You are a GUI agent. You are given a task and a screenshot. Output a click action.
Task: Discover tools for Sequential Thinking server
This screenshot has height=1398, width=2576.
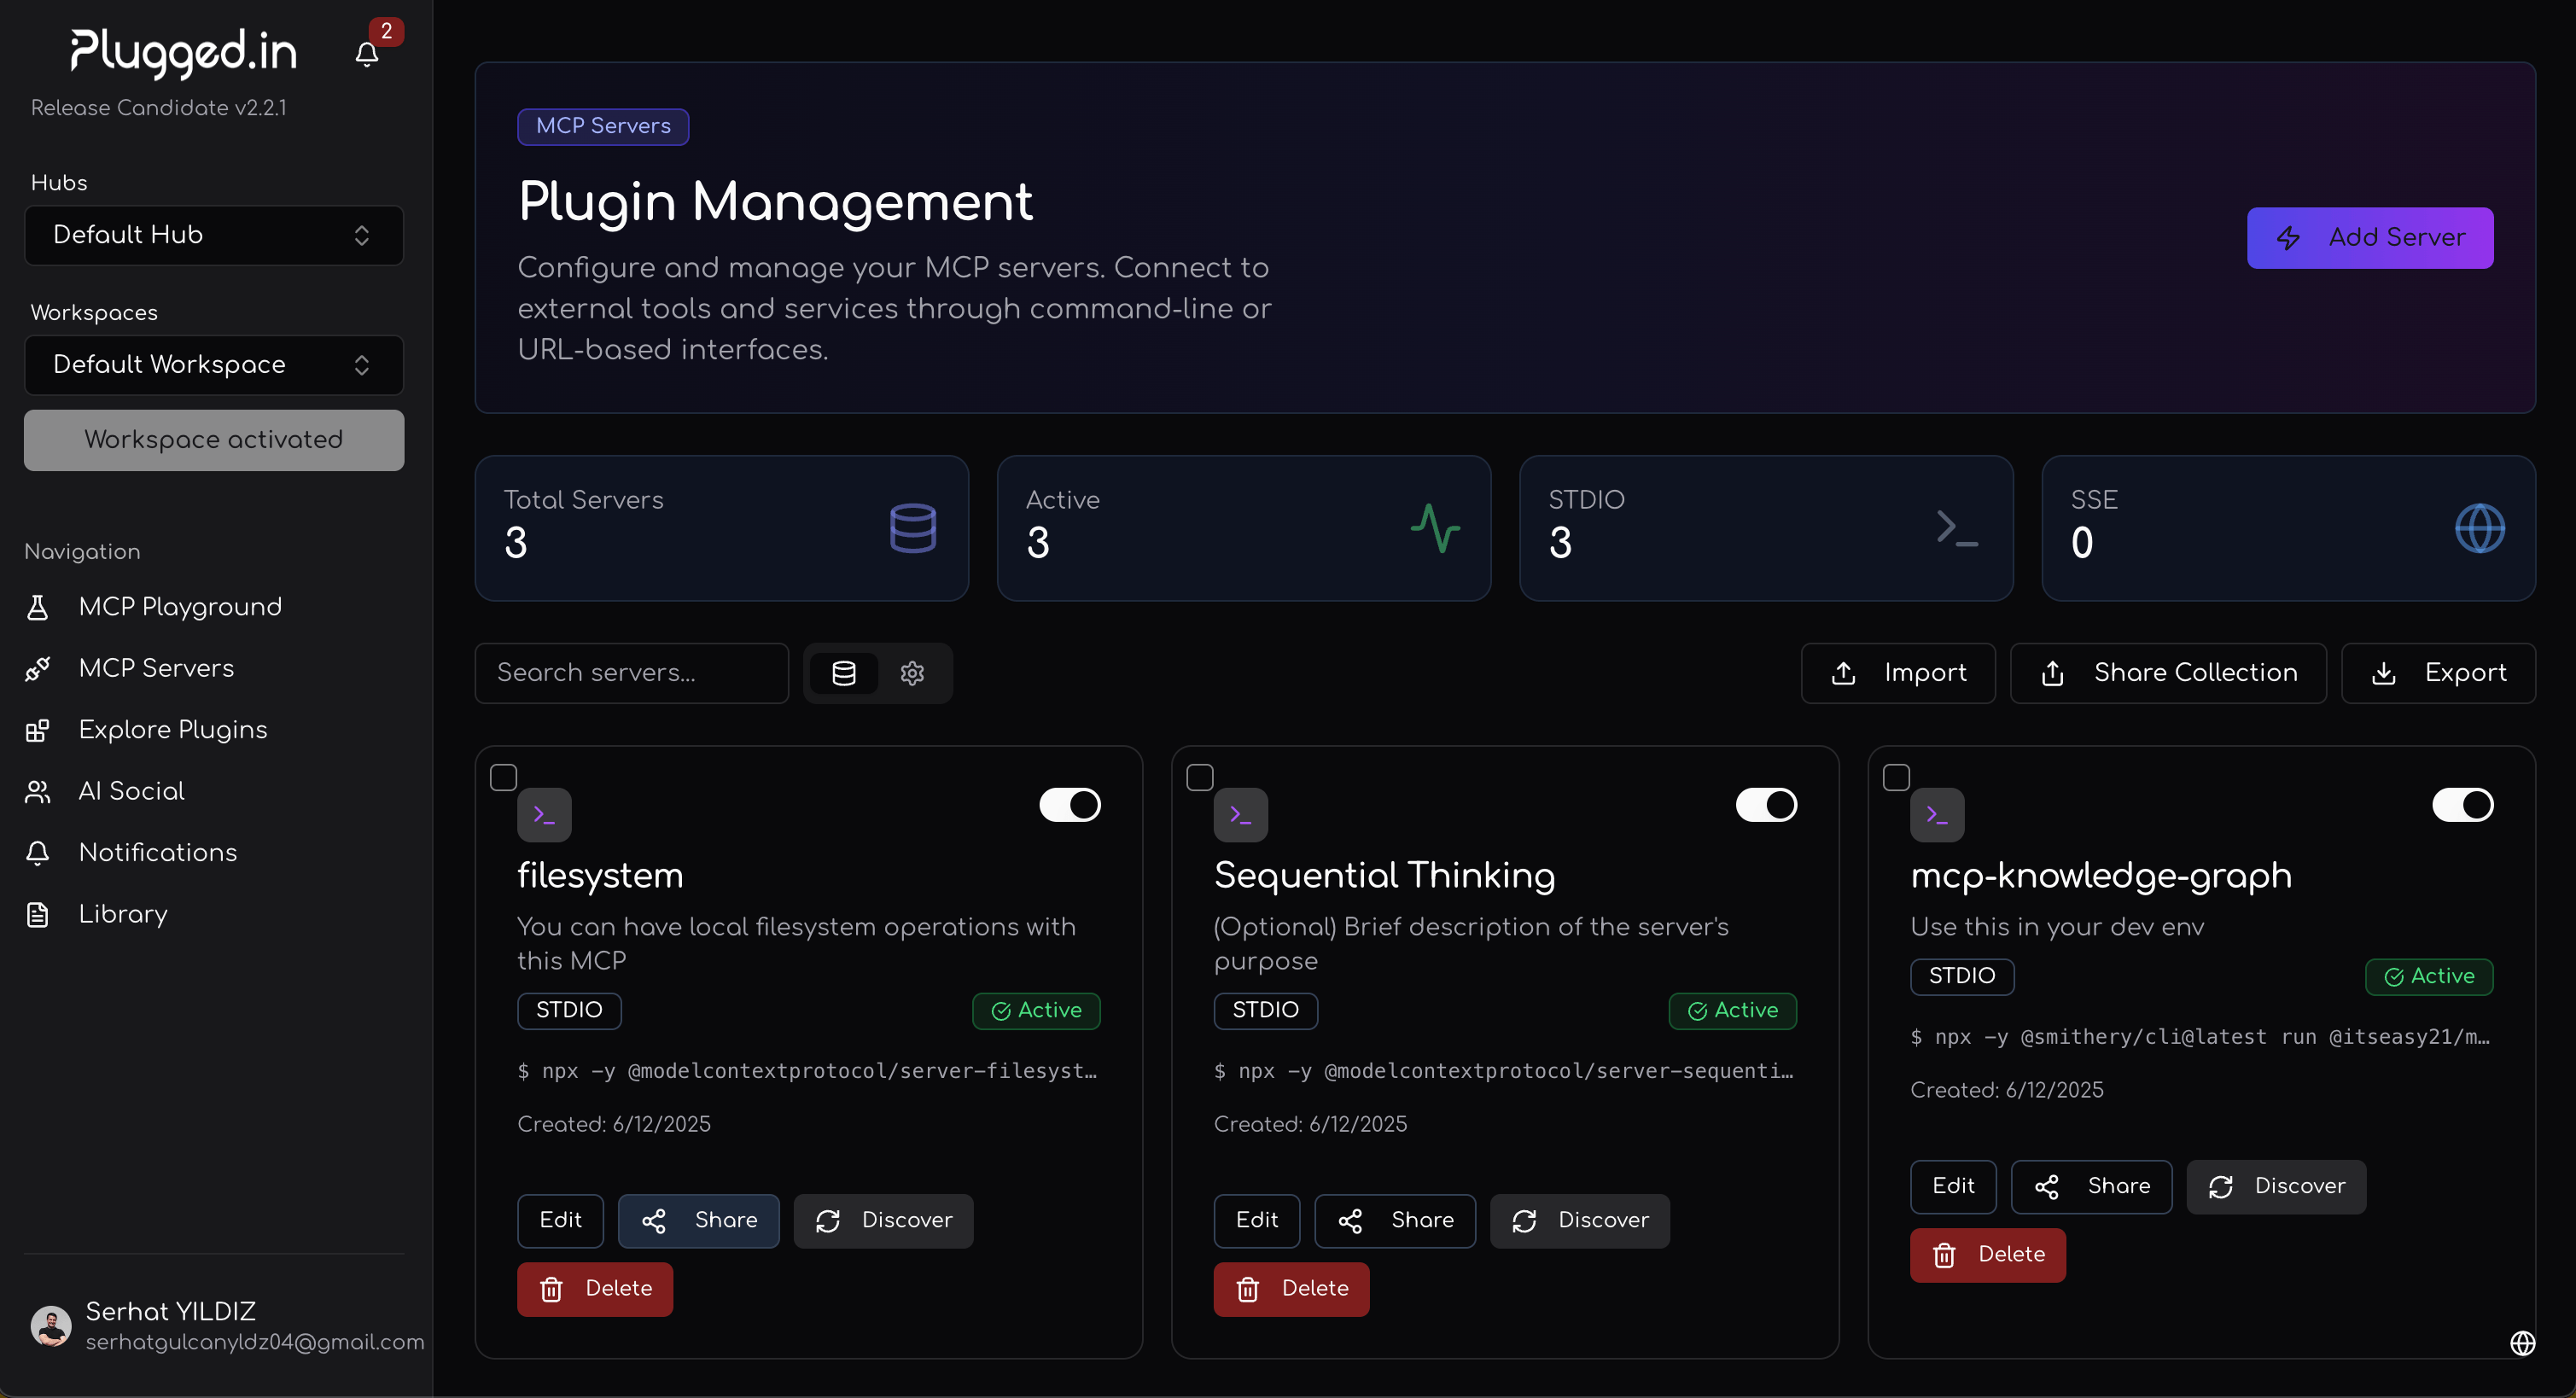coord(1580,1221)
